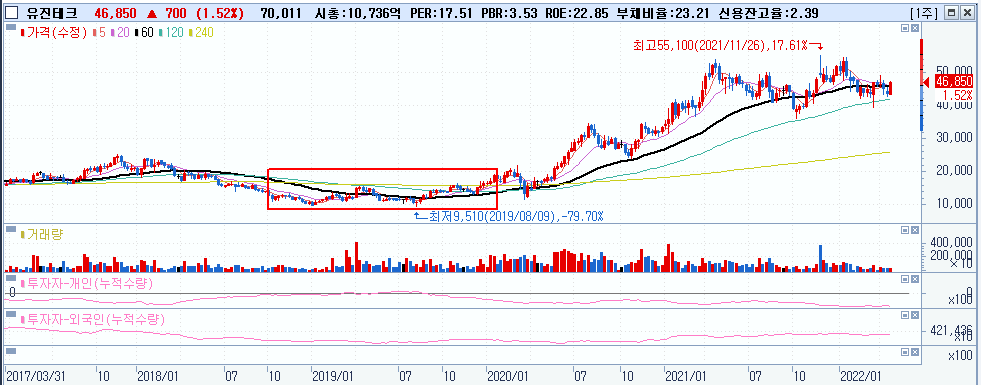Click the price panel's top-left handle icon
The height and width of the screenshot is (385, 981).
[x=10, y=28]
